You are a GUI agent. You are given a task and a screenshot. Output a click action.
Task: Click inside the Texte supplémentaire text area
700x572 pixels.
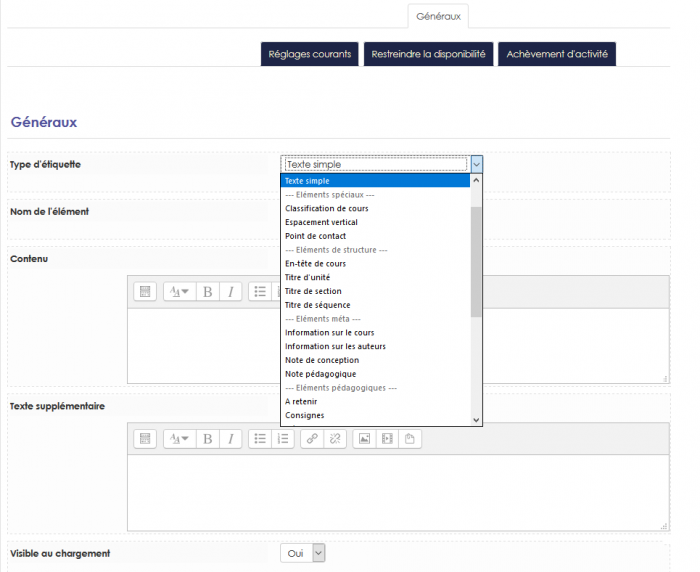(x=397, y=492)
